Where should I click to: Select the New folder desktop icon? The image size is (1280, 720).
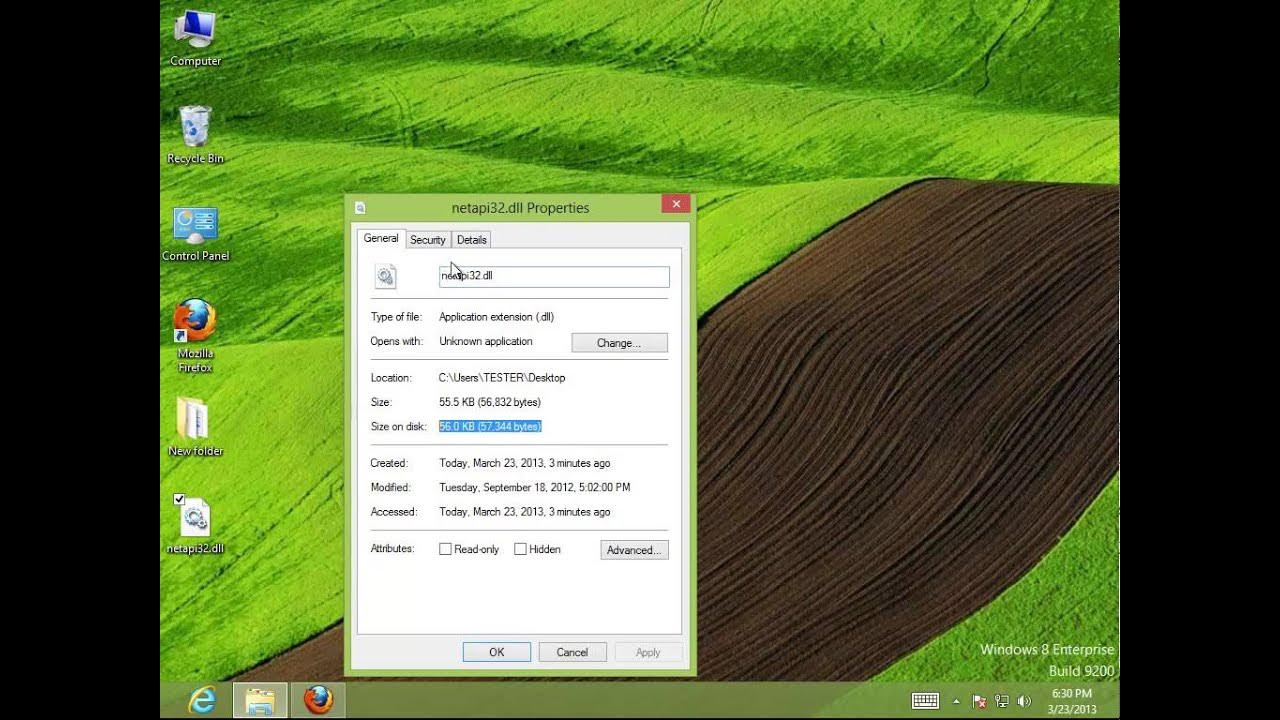(x=195, y=427)
